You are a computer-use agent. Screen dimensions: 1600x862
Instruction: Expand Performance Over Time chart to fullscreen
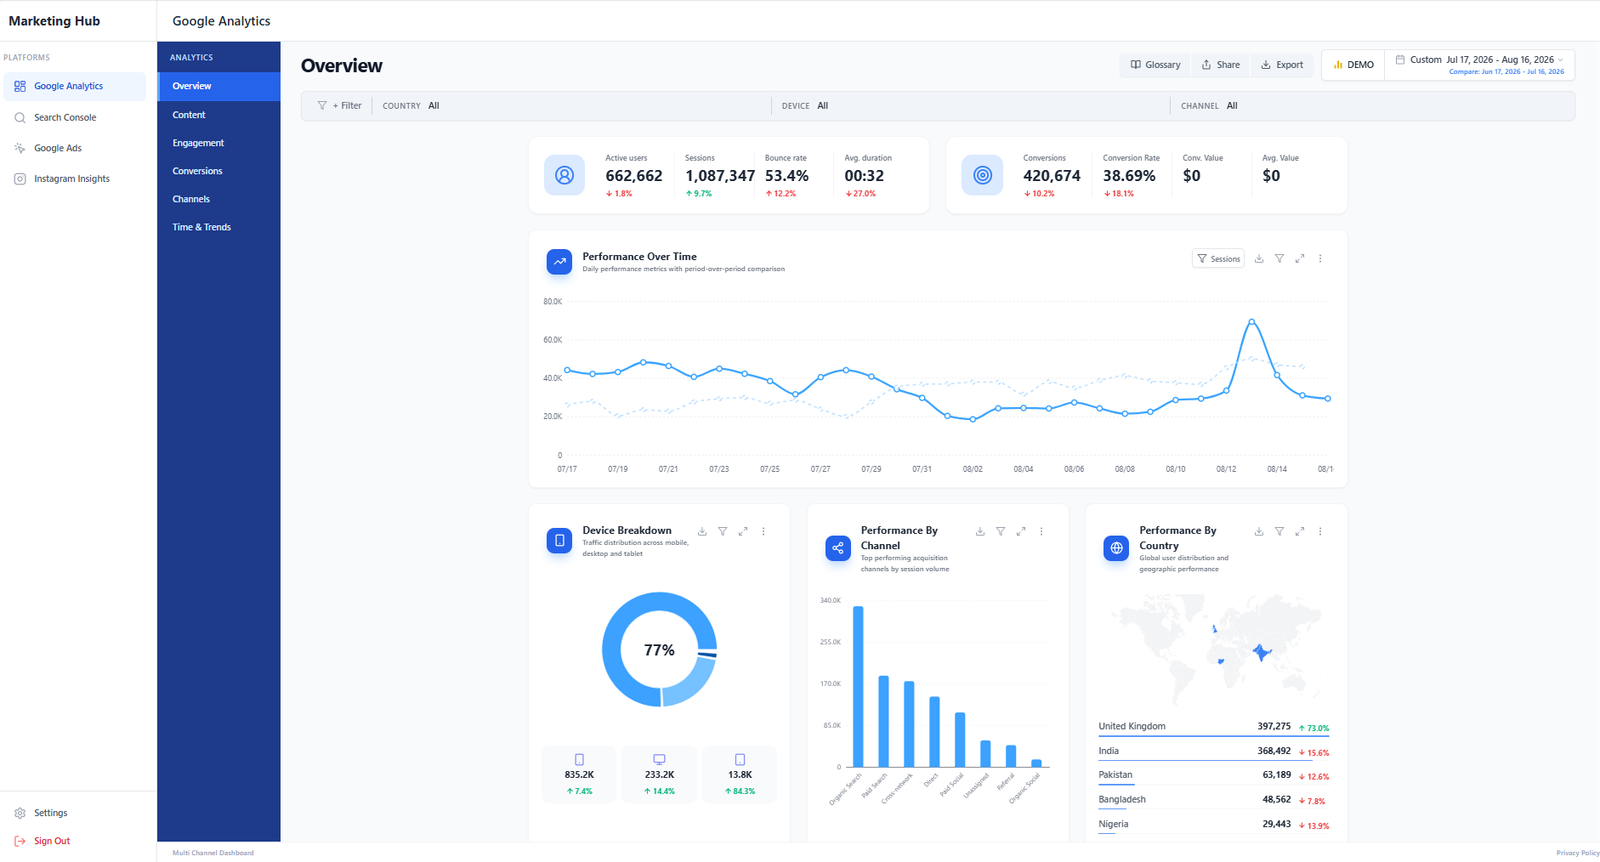point(1300,259)
